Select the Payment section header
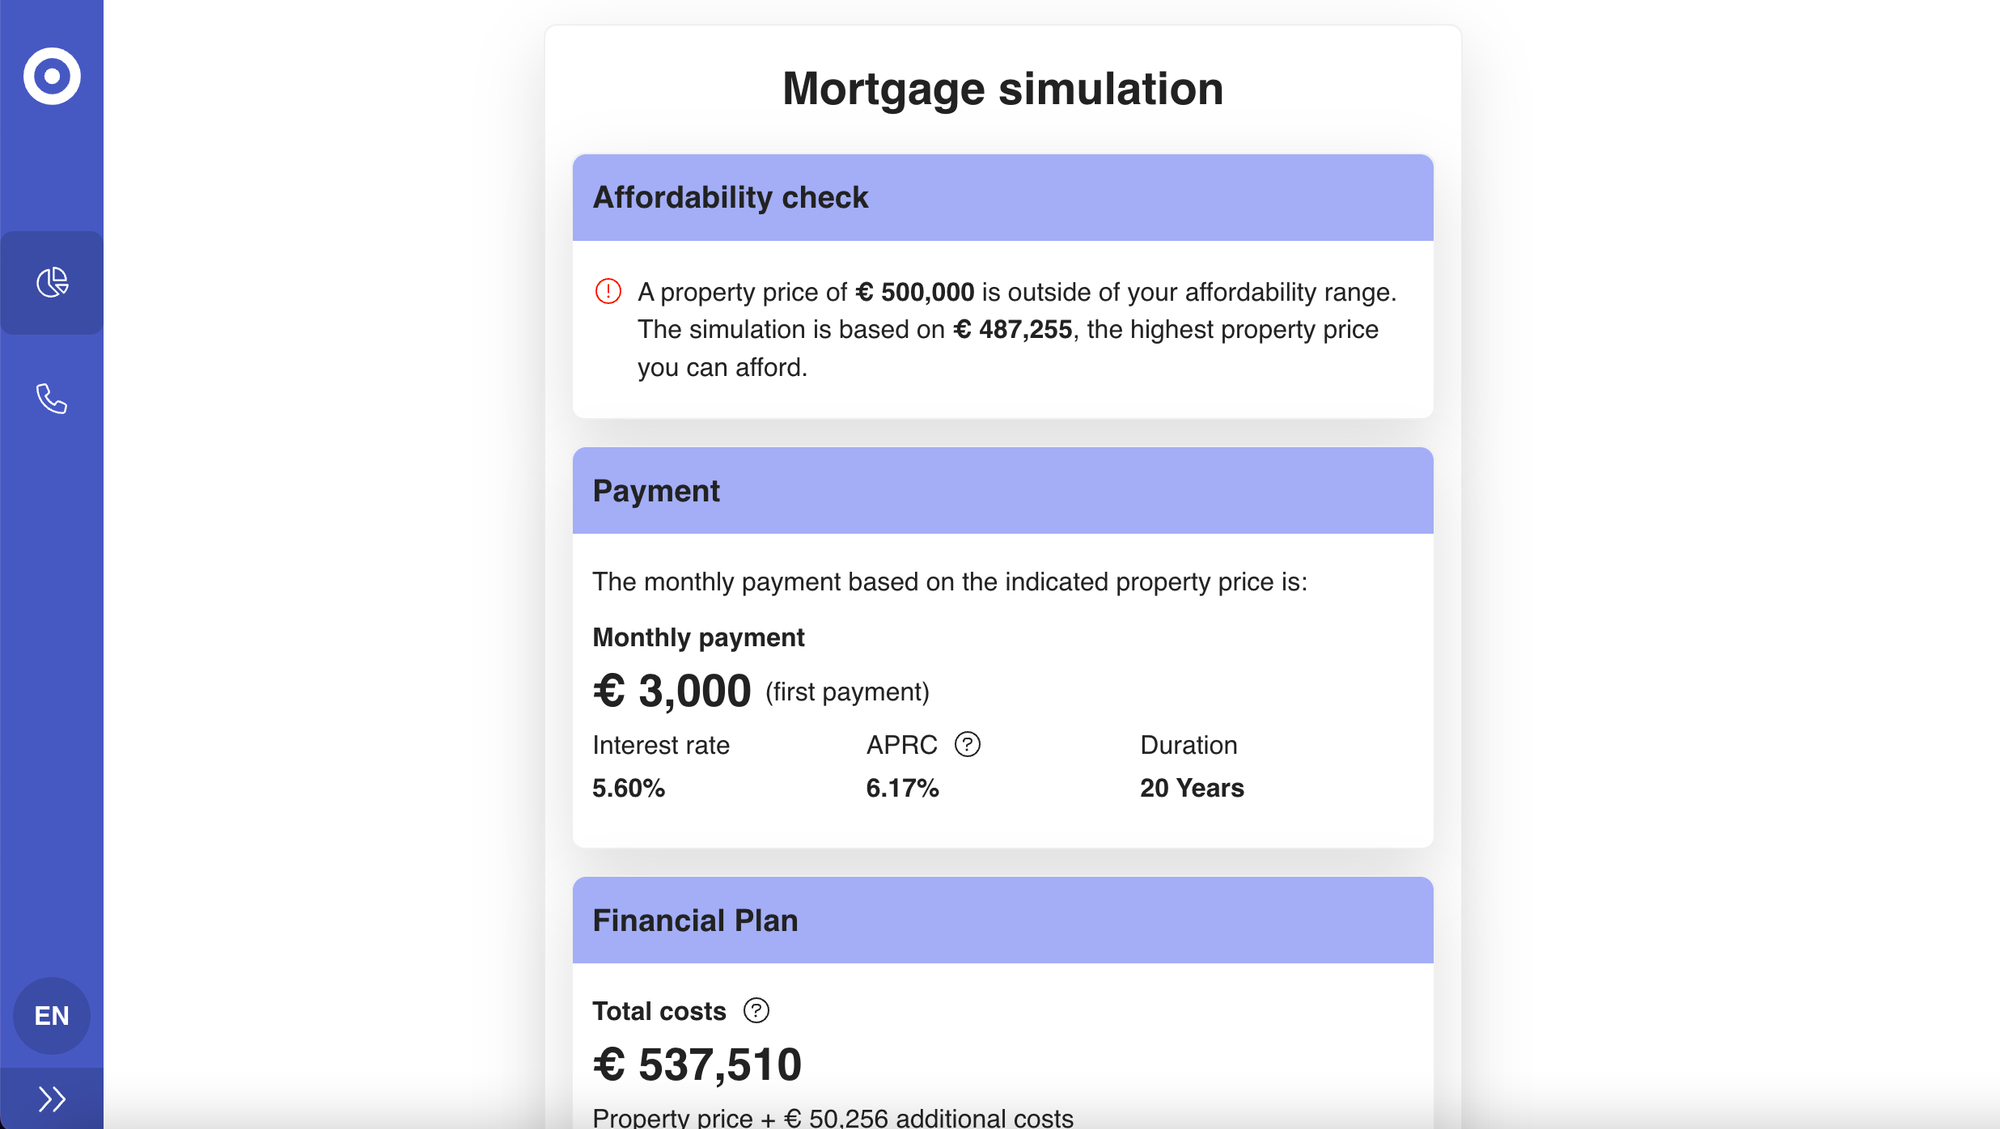 pyautogui.click(x=1003, y=491)
